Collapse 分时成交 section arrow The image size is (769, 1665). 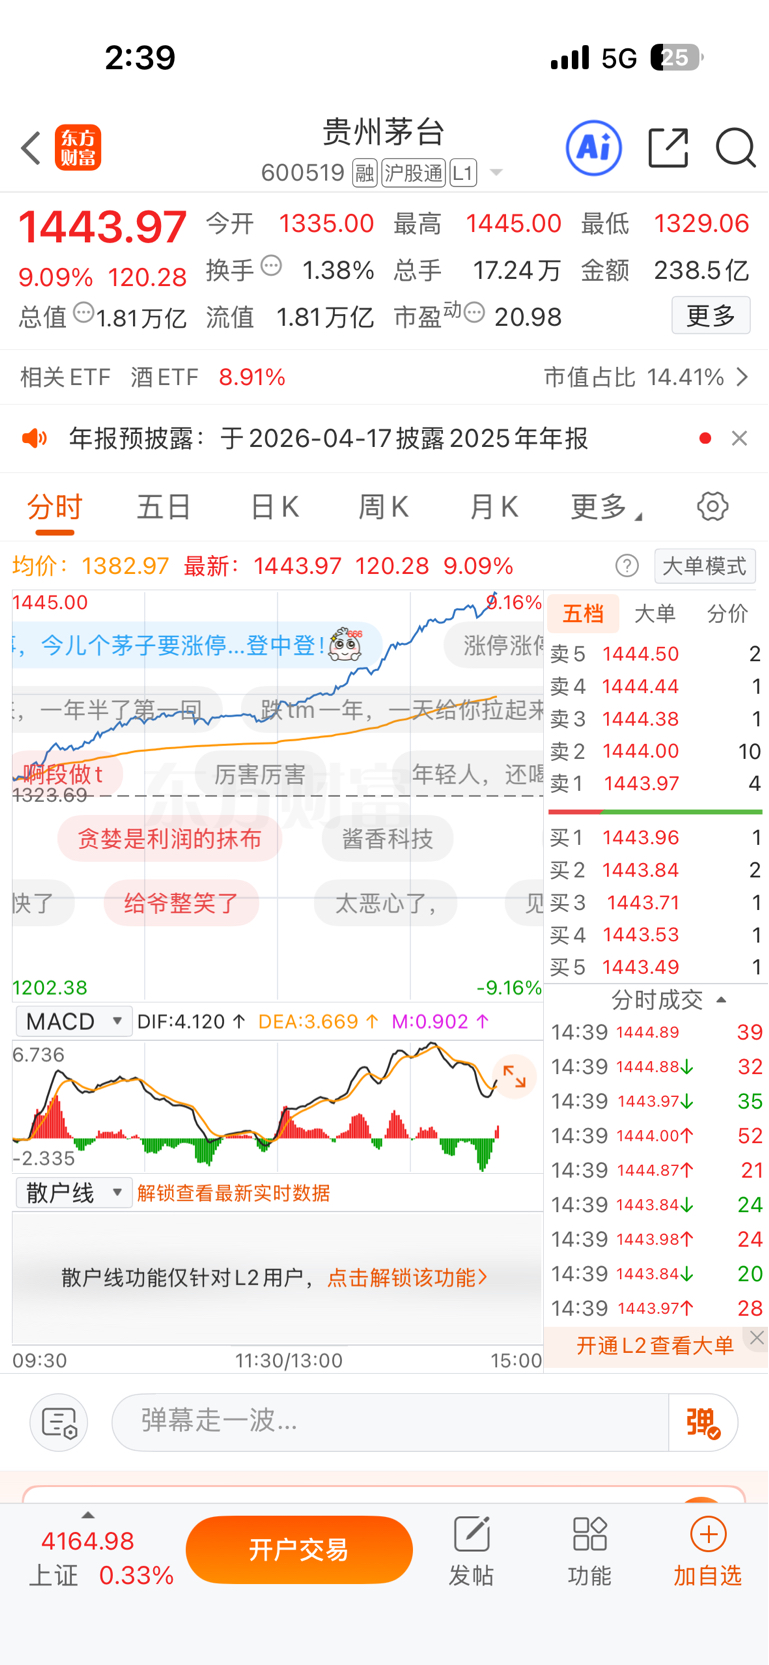721,1000
